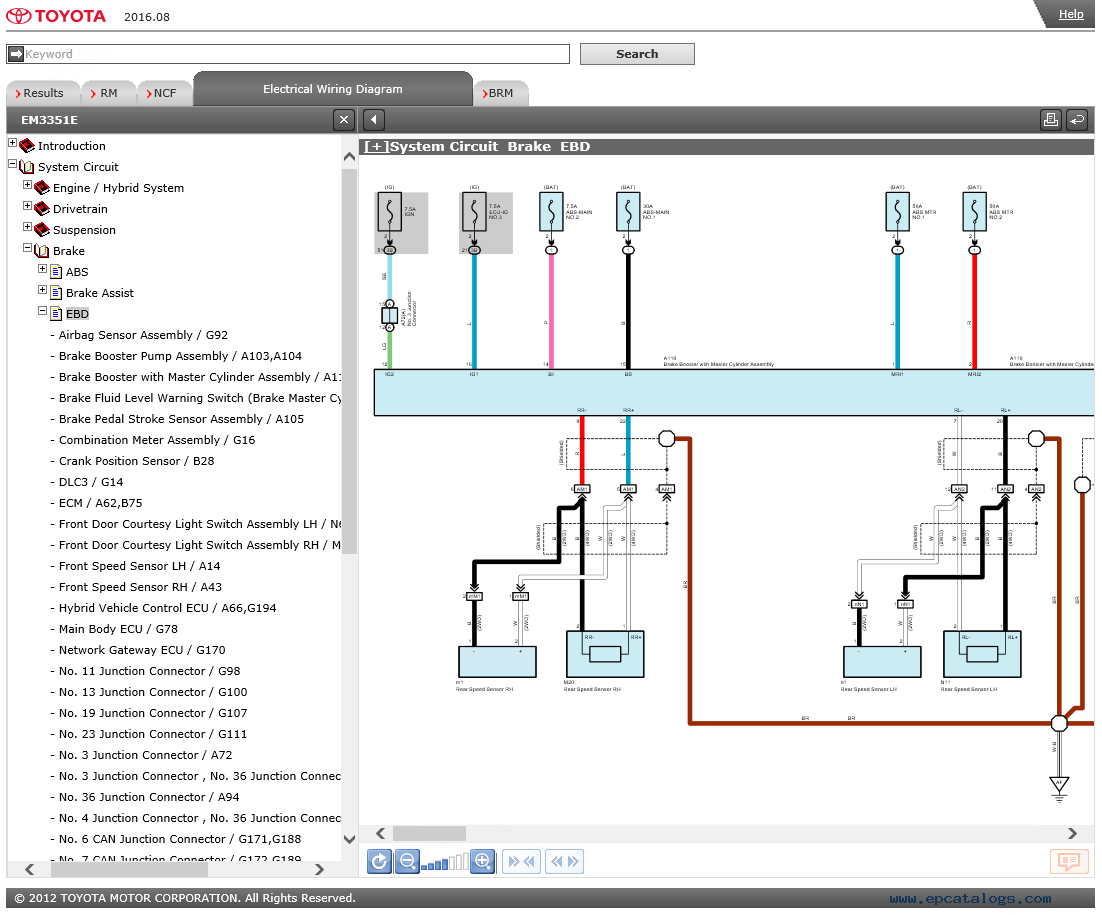Image resolution: width=1102 pixels, height=915 pixels.
Task: Switch to the Results tab
Action: [x=43, y=93]
